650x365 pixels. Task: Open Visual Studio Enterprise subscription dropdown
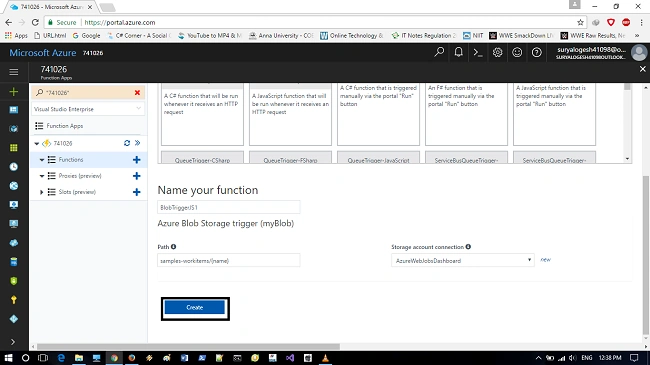point(88,109)
